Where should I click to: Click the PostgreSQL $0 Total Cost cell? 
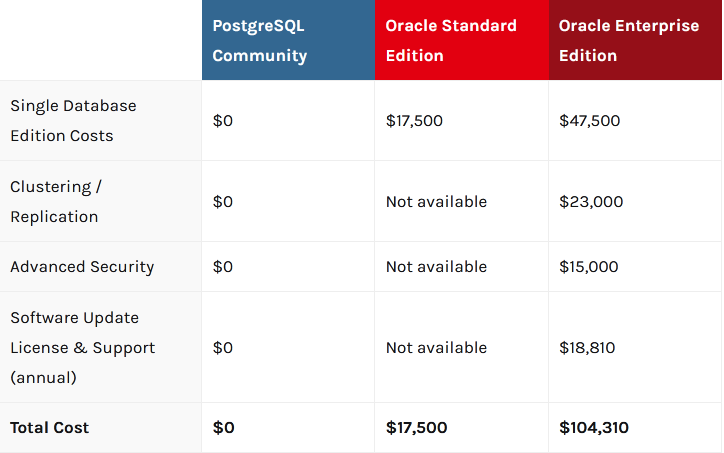[224, 427]
